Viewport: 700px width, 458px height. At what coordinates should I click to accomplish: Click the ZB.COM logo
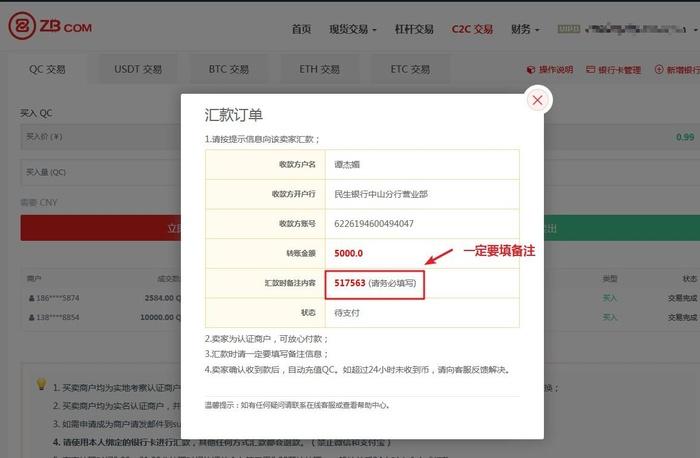coord(50,28)
